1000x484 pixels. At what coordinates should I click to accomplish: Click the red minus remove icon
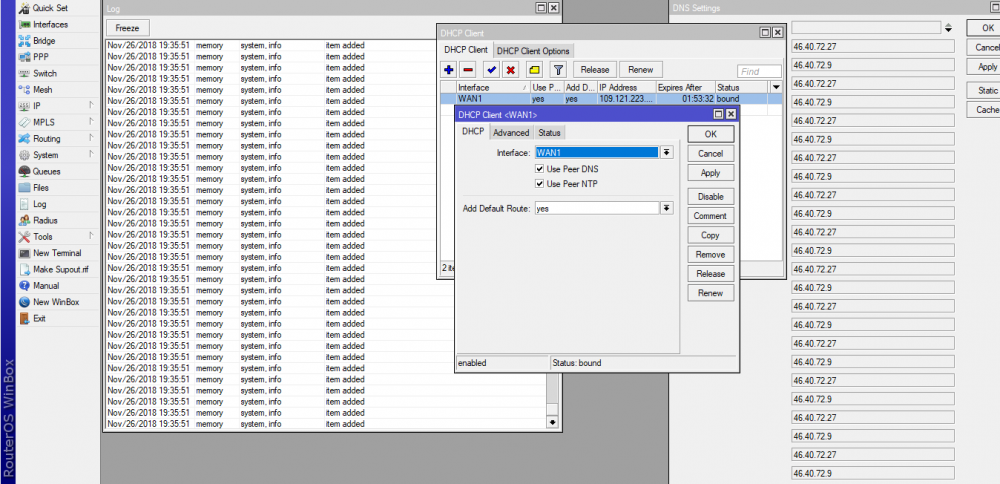pyautogui.click(x=468, y=70)
